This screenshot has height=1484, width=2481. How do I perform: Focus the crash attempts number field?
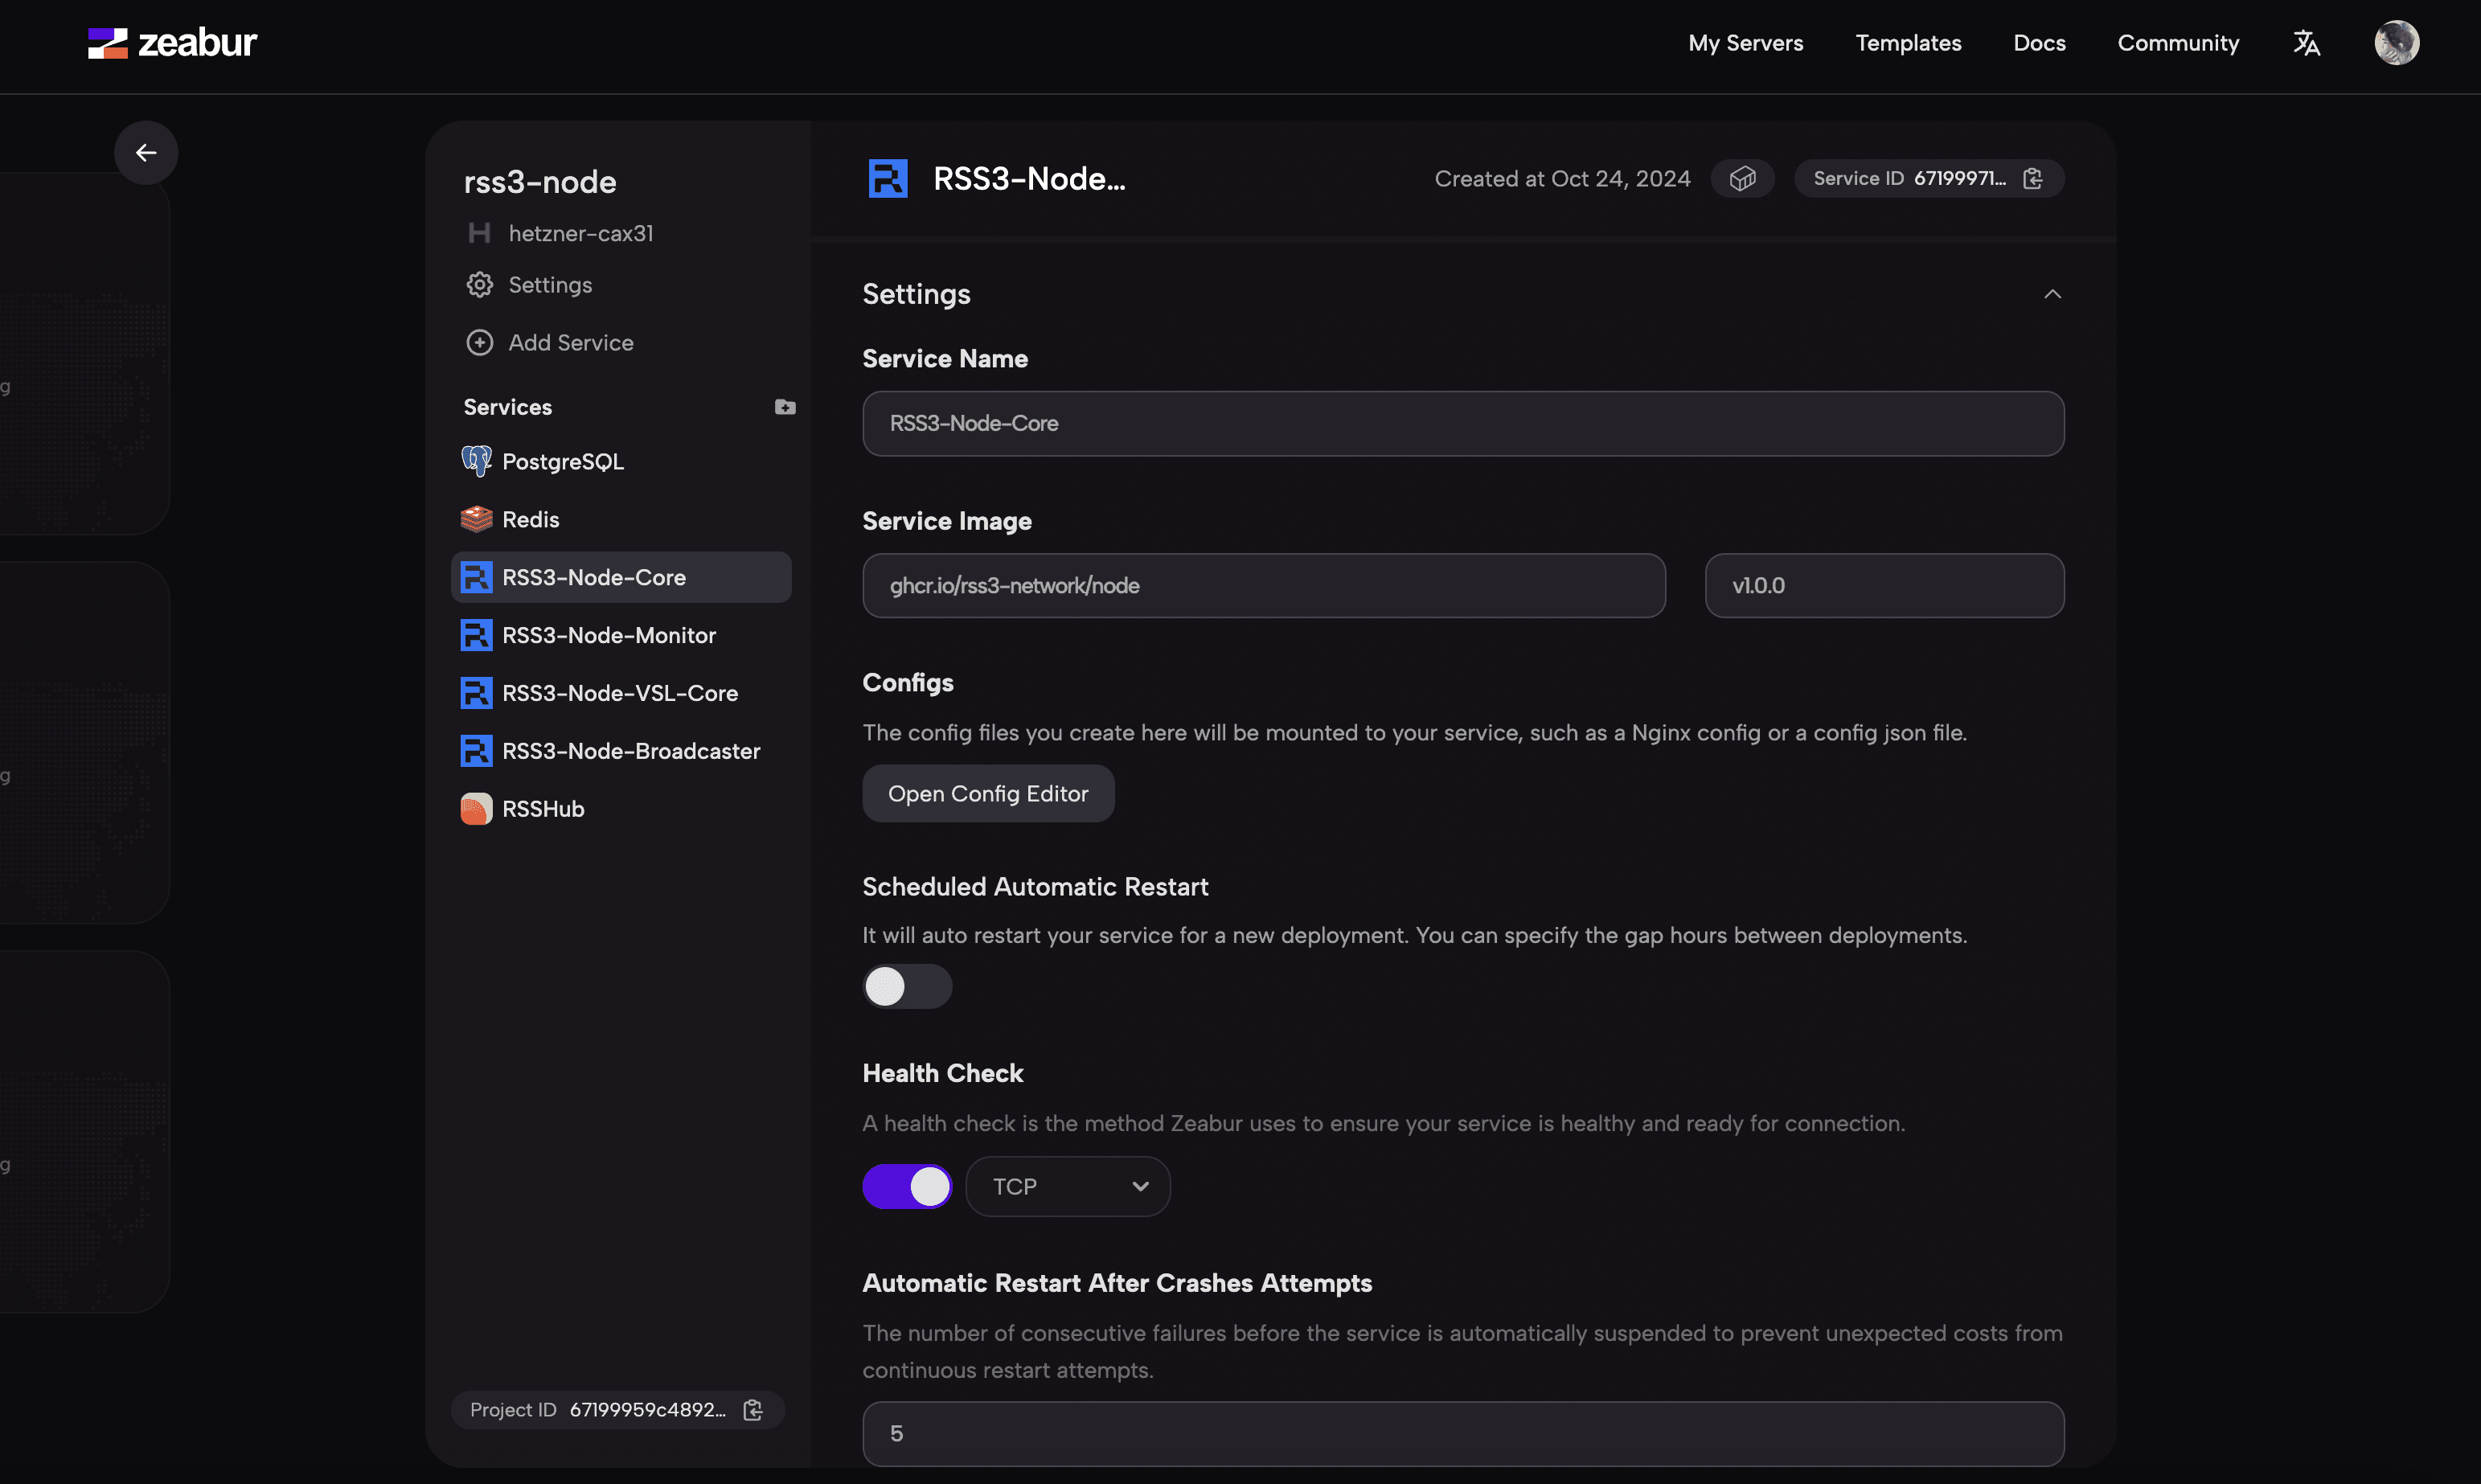(x=1463, y=1434)
